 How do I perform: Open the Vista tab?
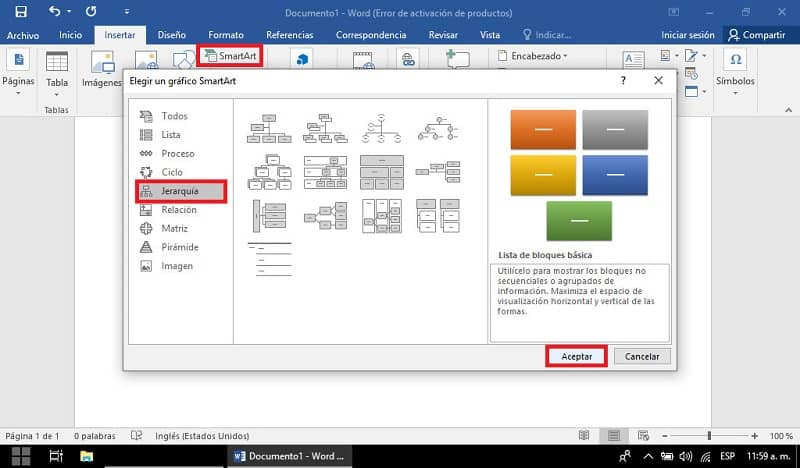tap(490, 35)
